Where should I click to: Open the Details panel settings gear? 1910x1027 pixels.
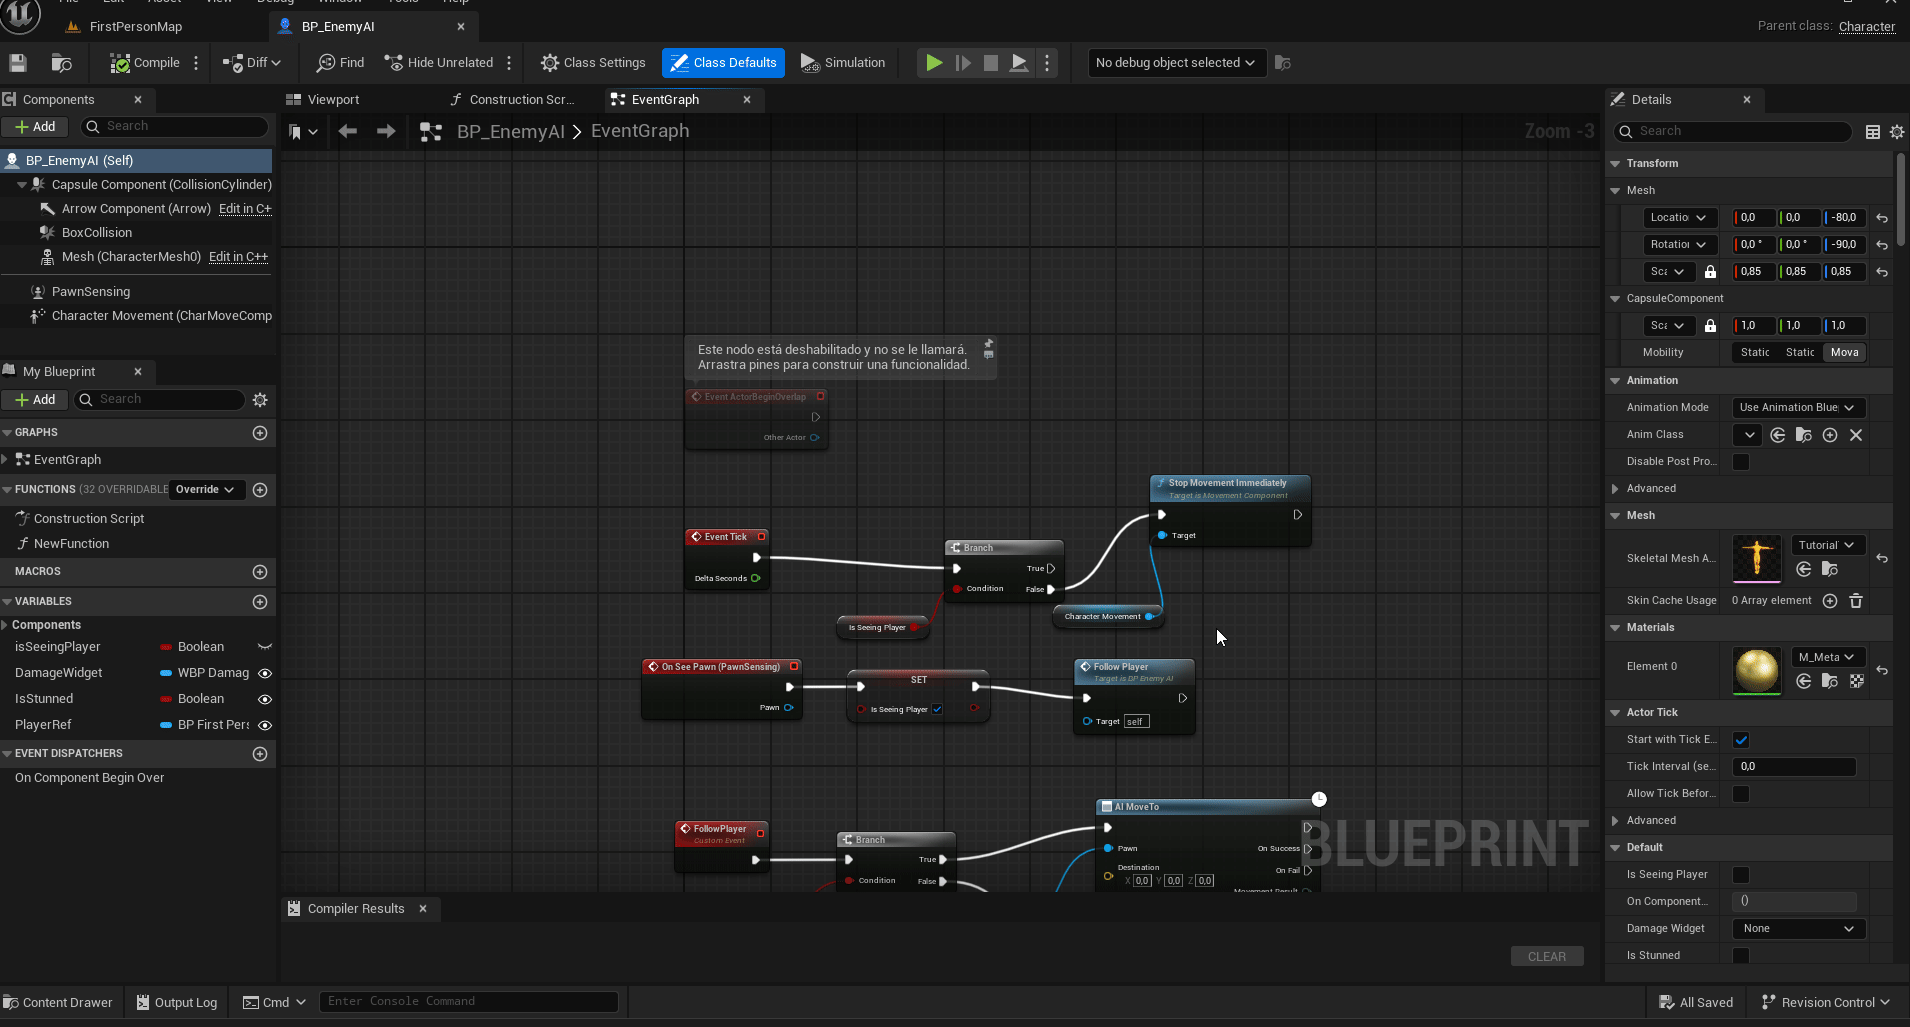click(1897, 132)
